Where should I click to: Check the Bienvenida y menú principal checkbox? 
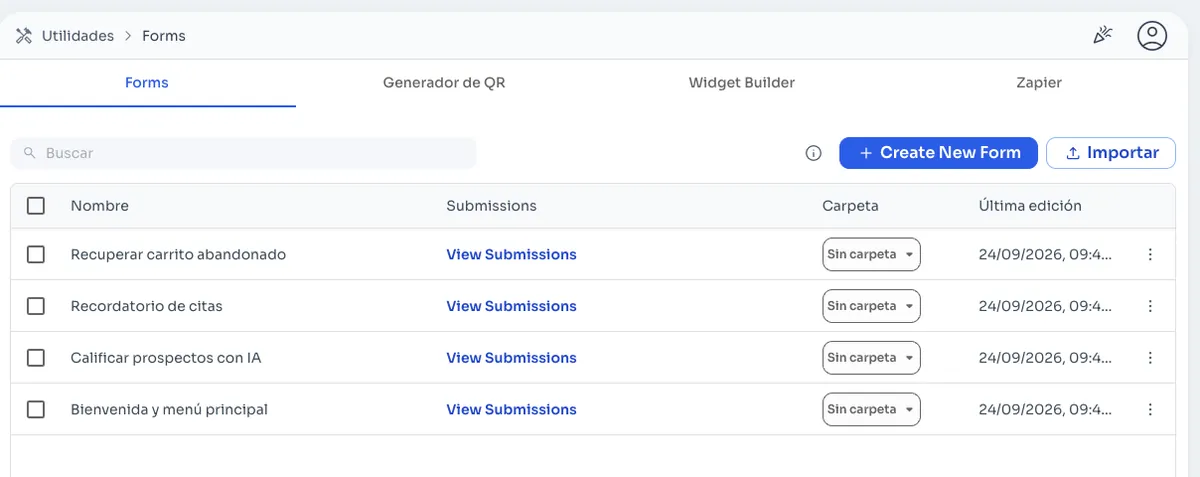click(36, 409)
